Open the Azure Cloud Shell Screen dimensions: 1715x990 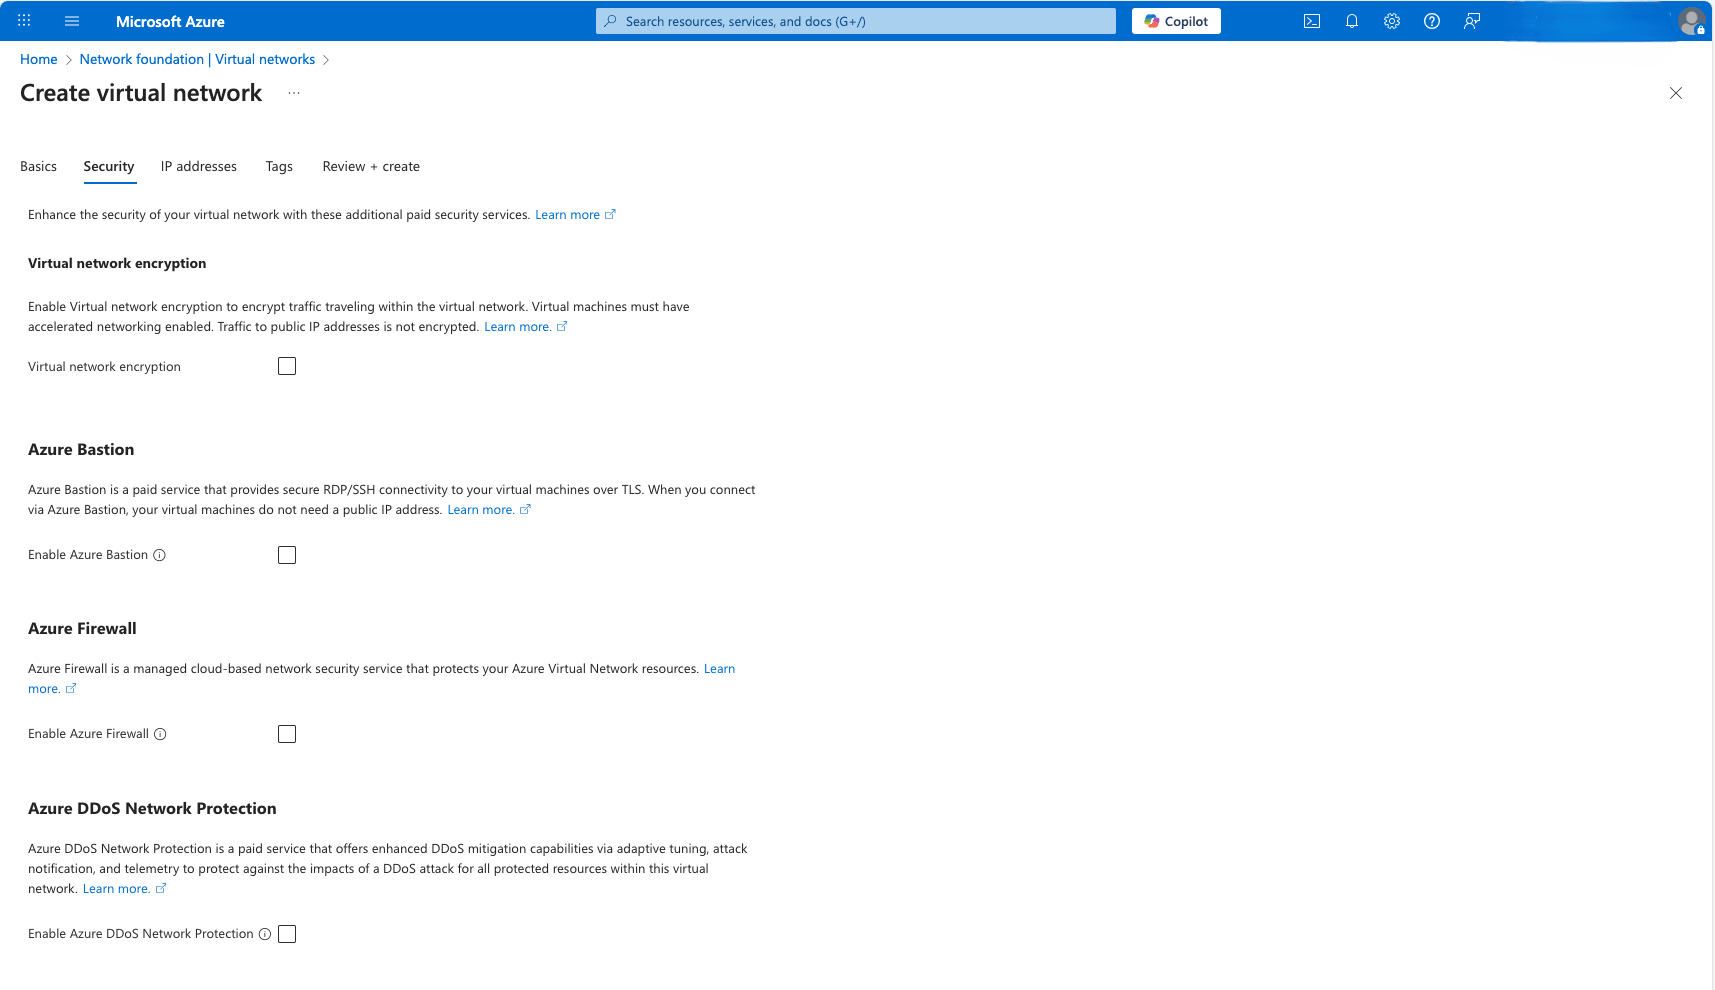(x=1311, y=20)
